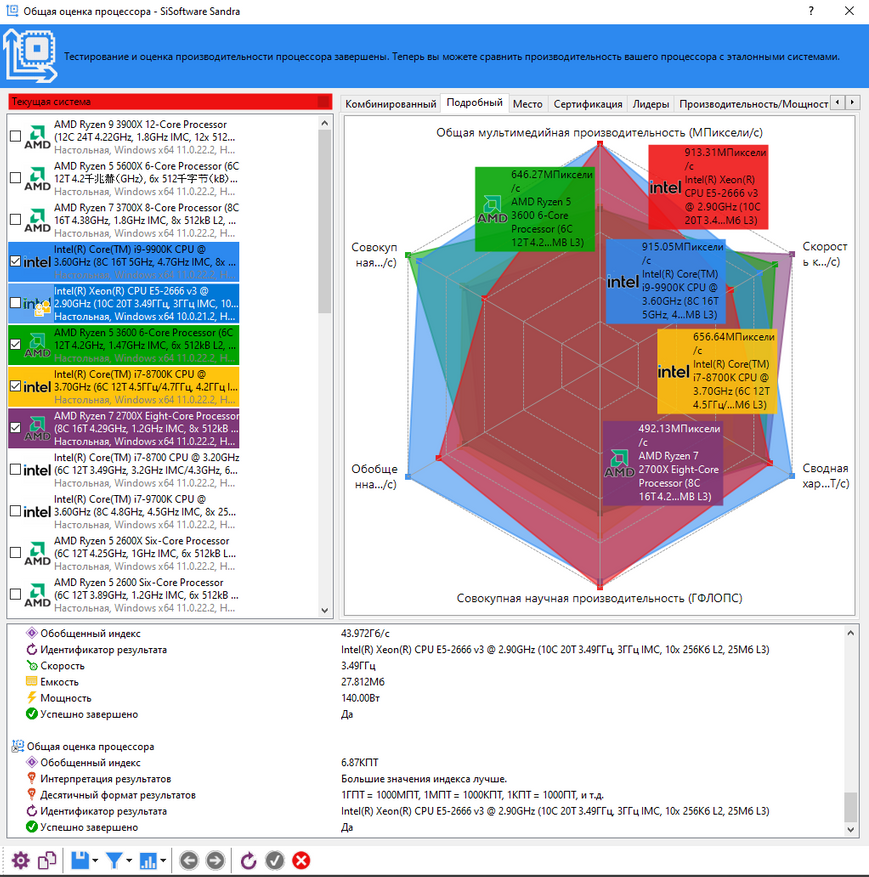
Task: Click the blue floppy disk save icon
Action: coord(79,860)
